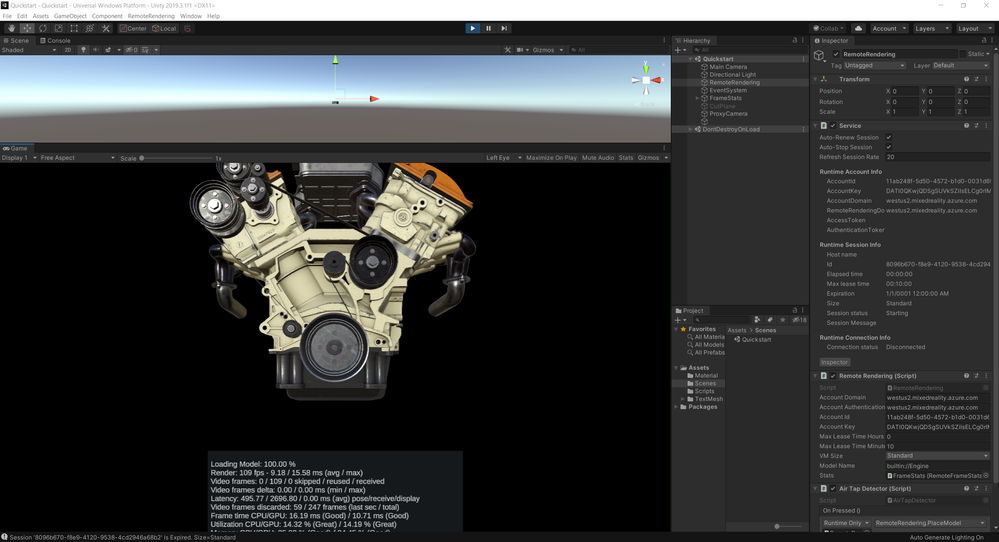The width and height of the screenshot is (999, 542).
Task: Click the scene orientation gizmo
Action: point(646,80)
